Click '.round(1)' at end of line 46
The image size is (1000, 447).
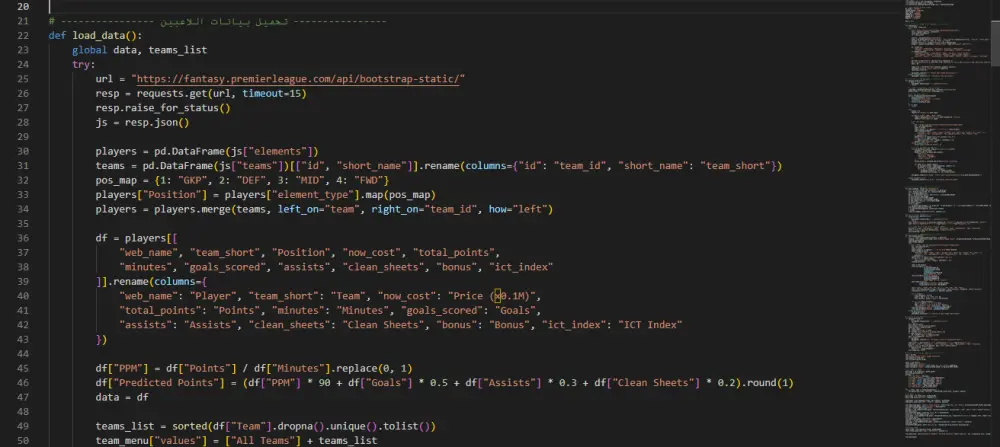(765, 383)
